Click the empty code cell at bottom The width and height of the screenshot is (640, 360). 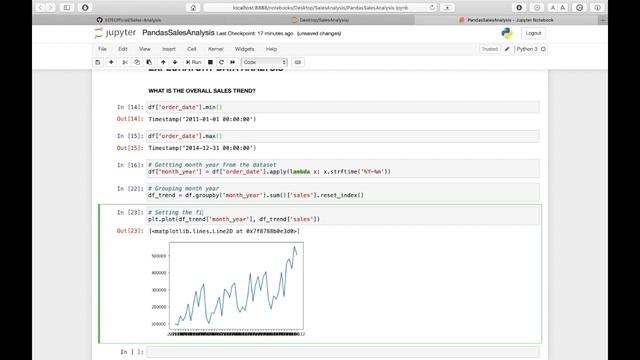(343, 352)
